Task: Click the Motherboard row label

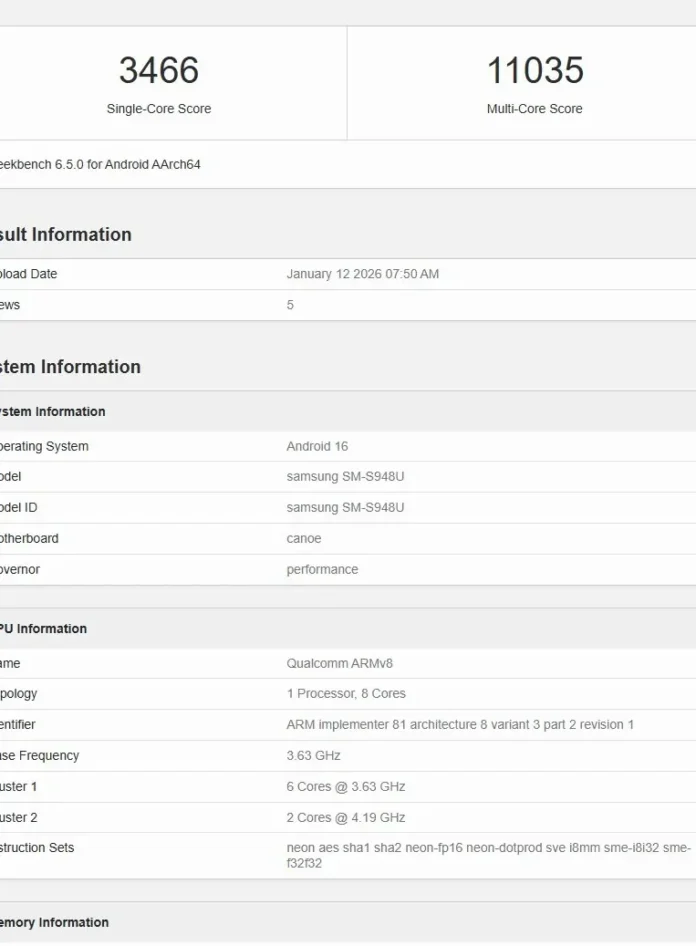Action: point(29,538)
